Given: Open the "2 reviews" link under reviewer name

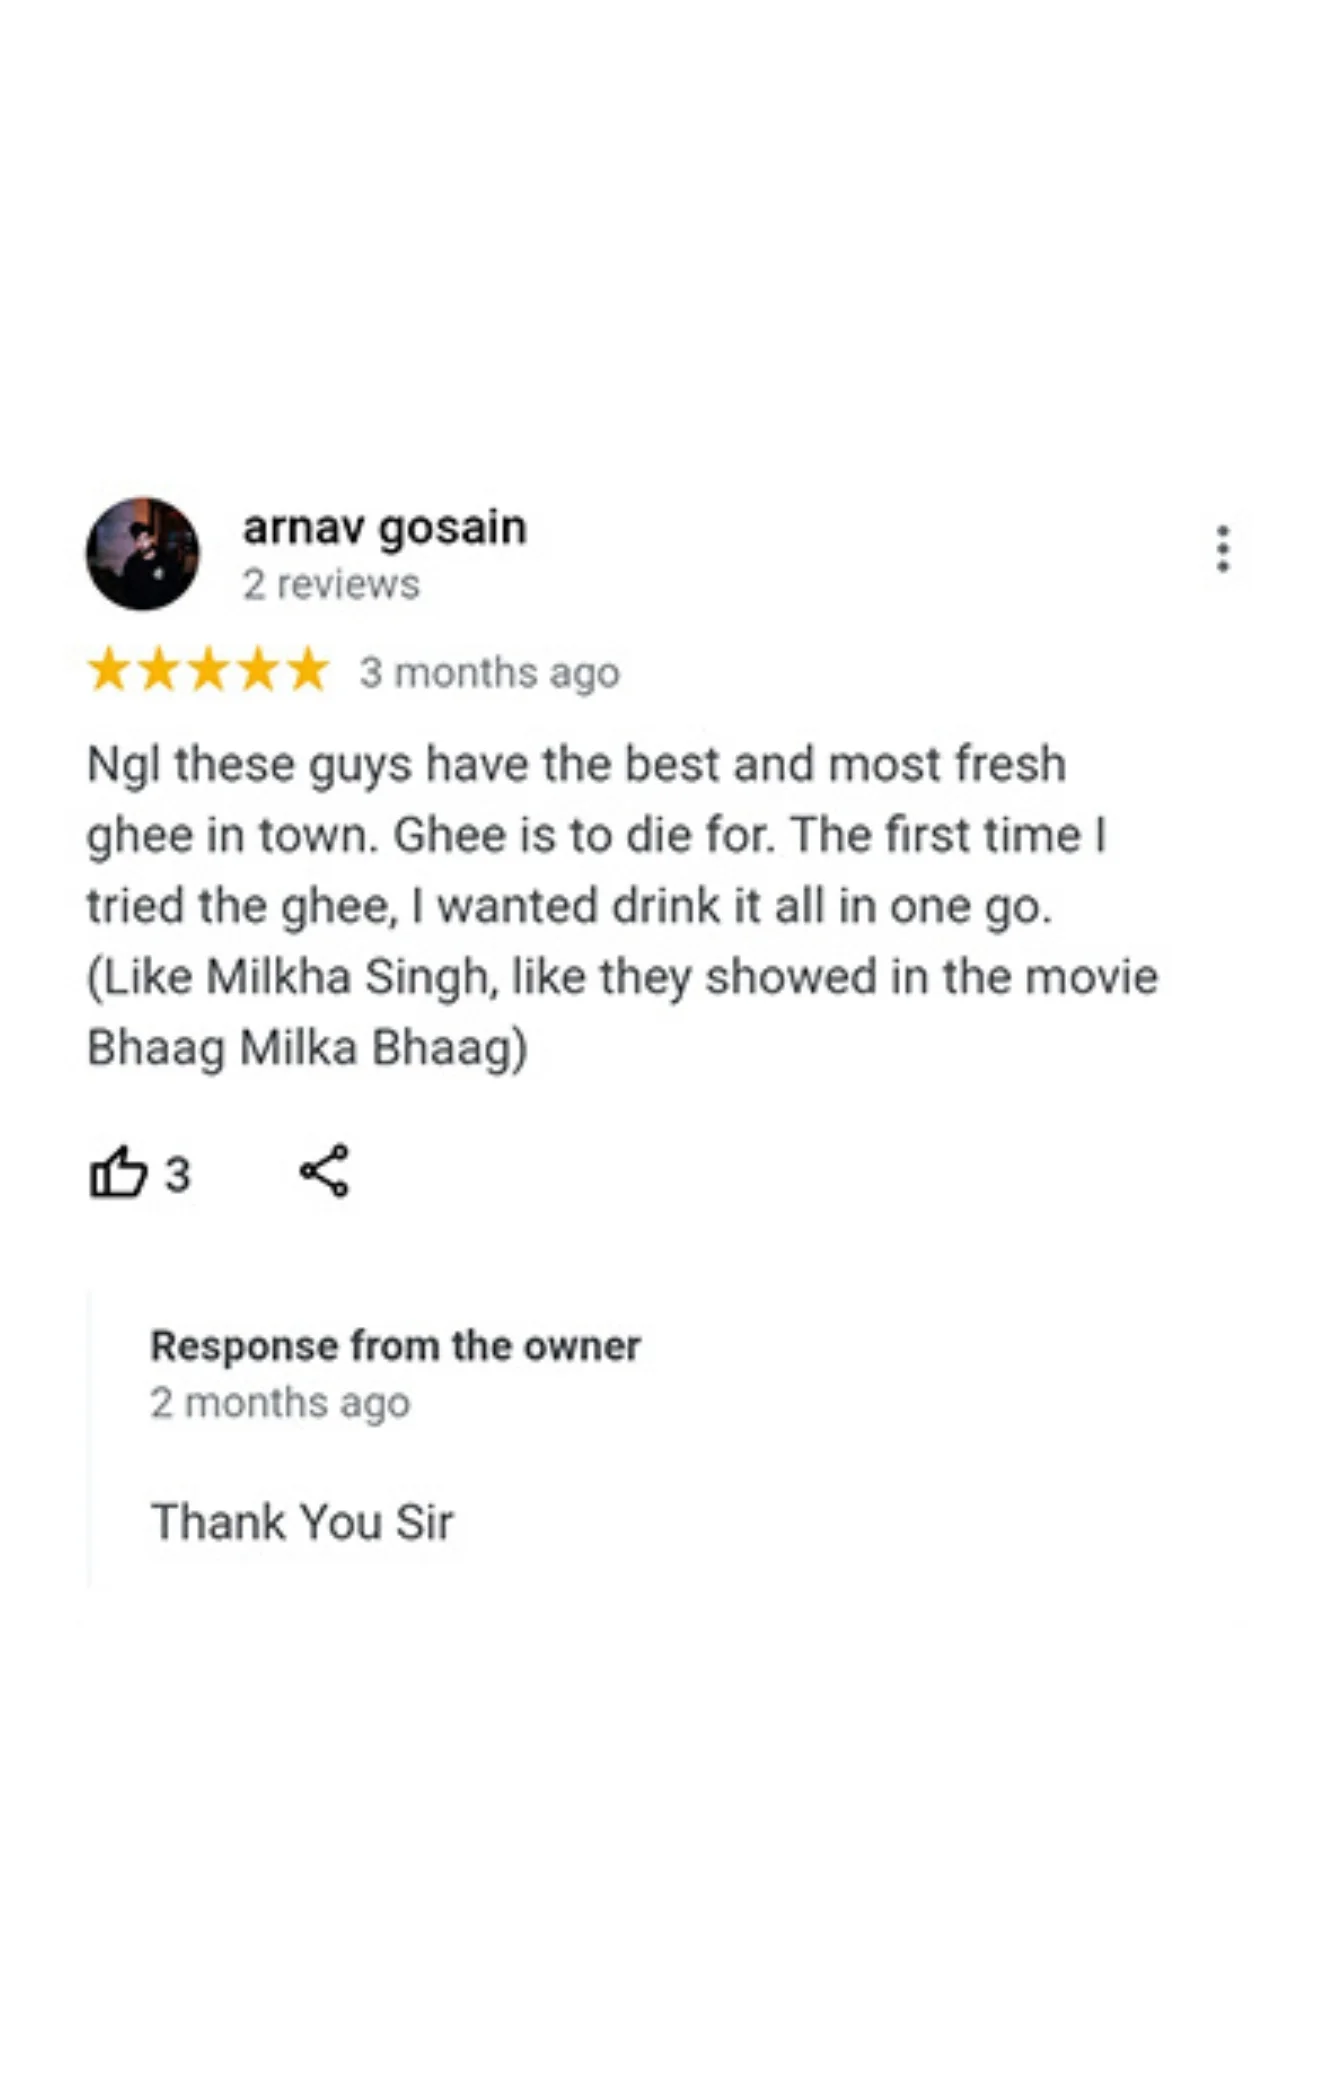Looking at the screenshot, I should pyautogui.click(x=331, y=584).
